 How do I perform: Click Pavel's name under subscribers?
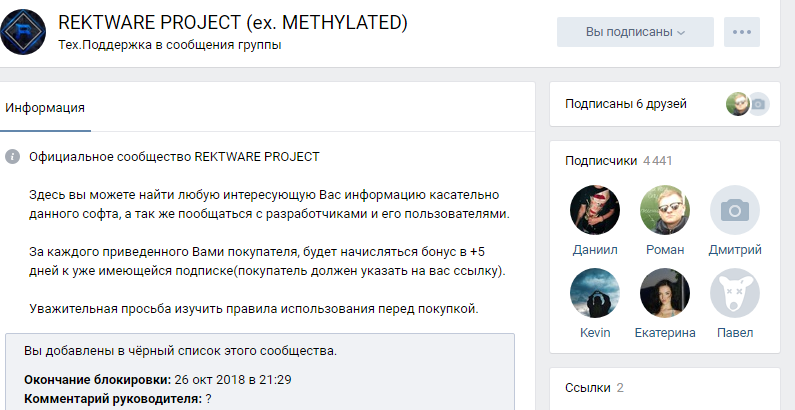[x=735, y=332]
